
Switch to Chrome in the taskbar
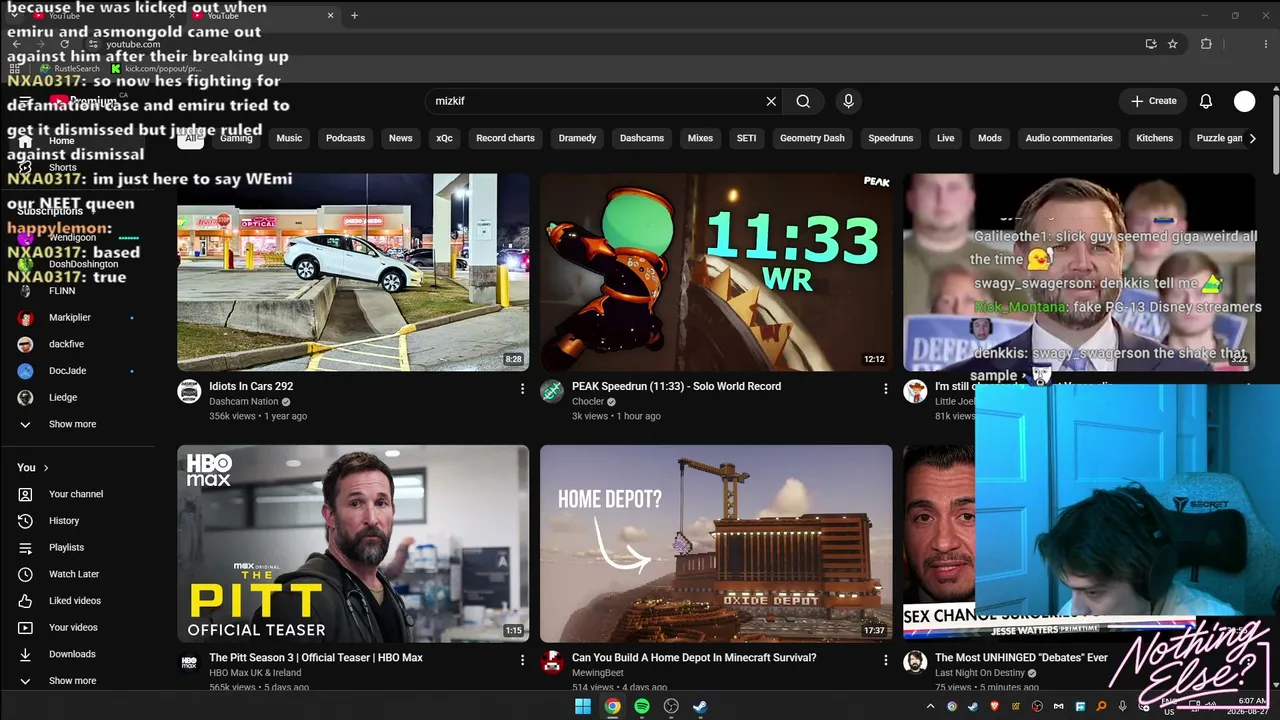(612, 706)
